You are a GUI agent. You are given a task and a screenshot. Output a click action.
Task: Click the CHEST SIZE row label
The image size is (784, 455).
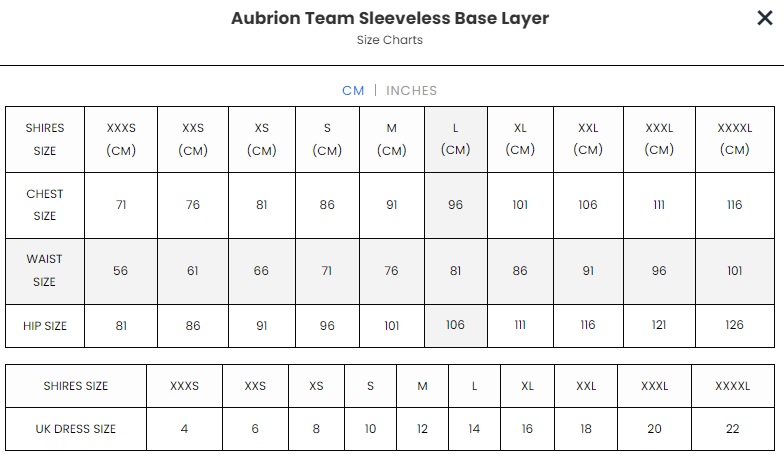pos(45,205)
